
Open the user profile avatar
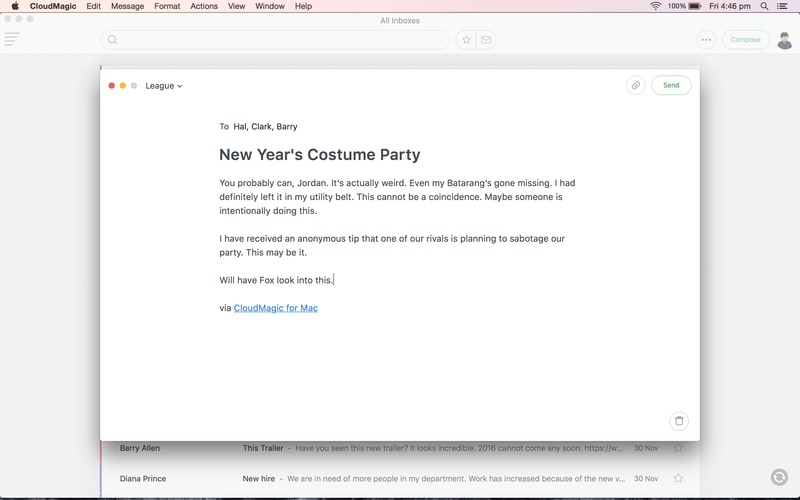click(x=785, y=40)
